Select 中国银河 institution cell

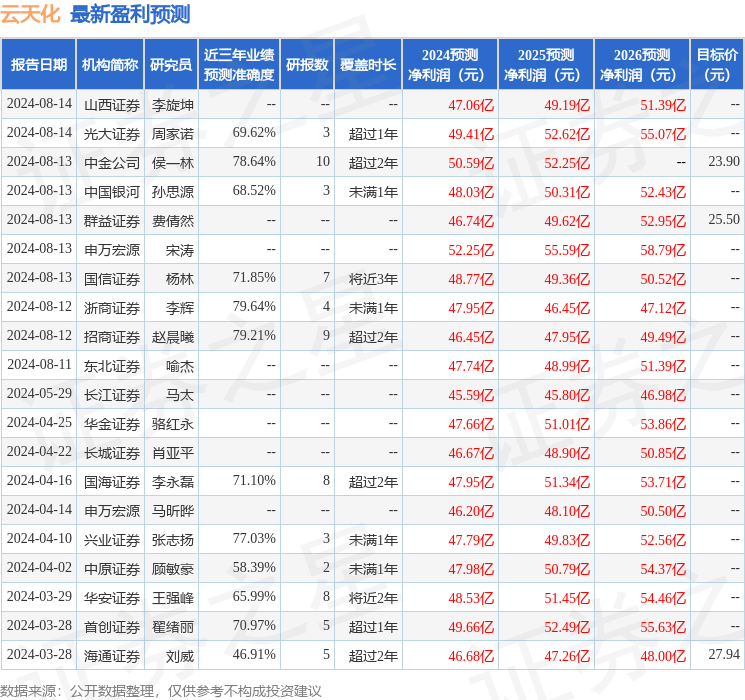click(x=112, y=192)
